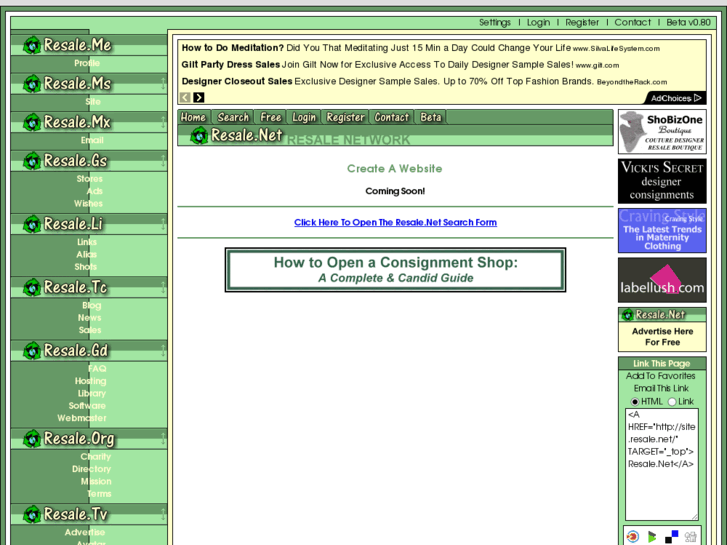The height and width of the screenshot is (545, 727).
Task: Click the Gilt Party Dress Sales ad
Action: (x=400, y=65)
